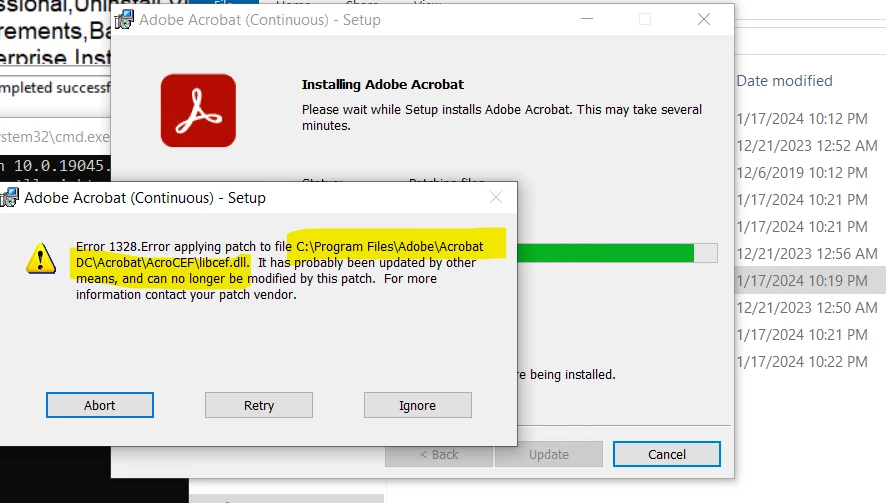Close the main Adobe Acrobat Setup window
886x503 pixels.
(x=704, y=19)
